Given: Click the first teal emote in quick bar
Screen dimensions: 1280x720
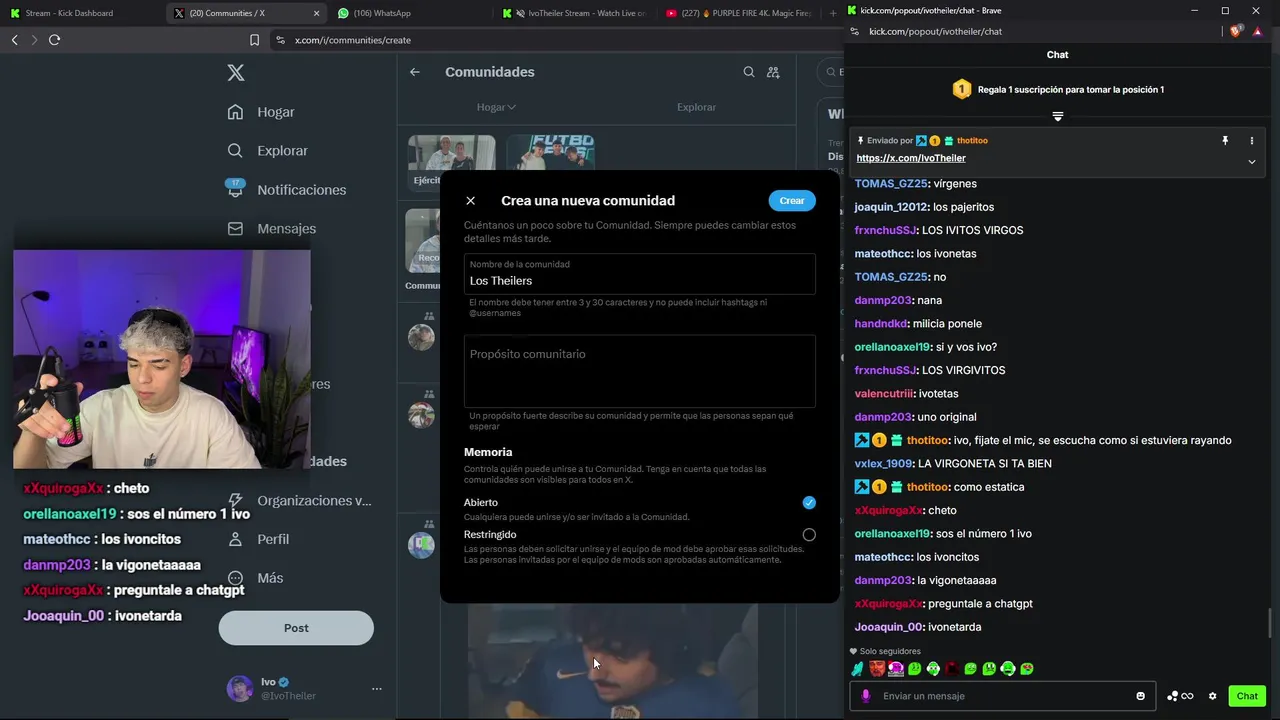Looking at the screenshot, I should [x=857, y=669].
